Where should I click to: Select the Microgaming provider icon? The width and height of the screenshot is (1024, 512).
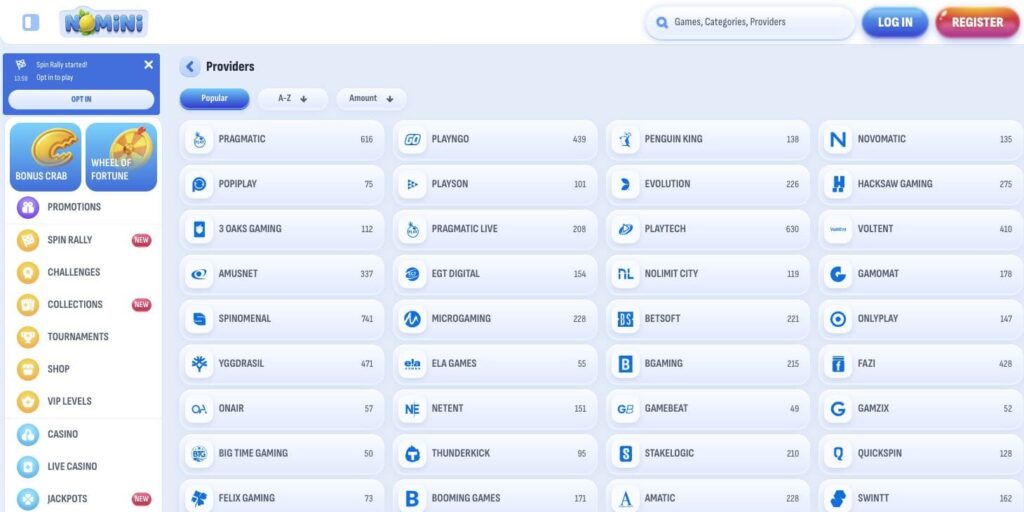coord(412,319)
